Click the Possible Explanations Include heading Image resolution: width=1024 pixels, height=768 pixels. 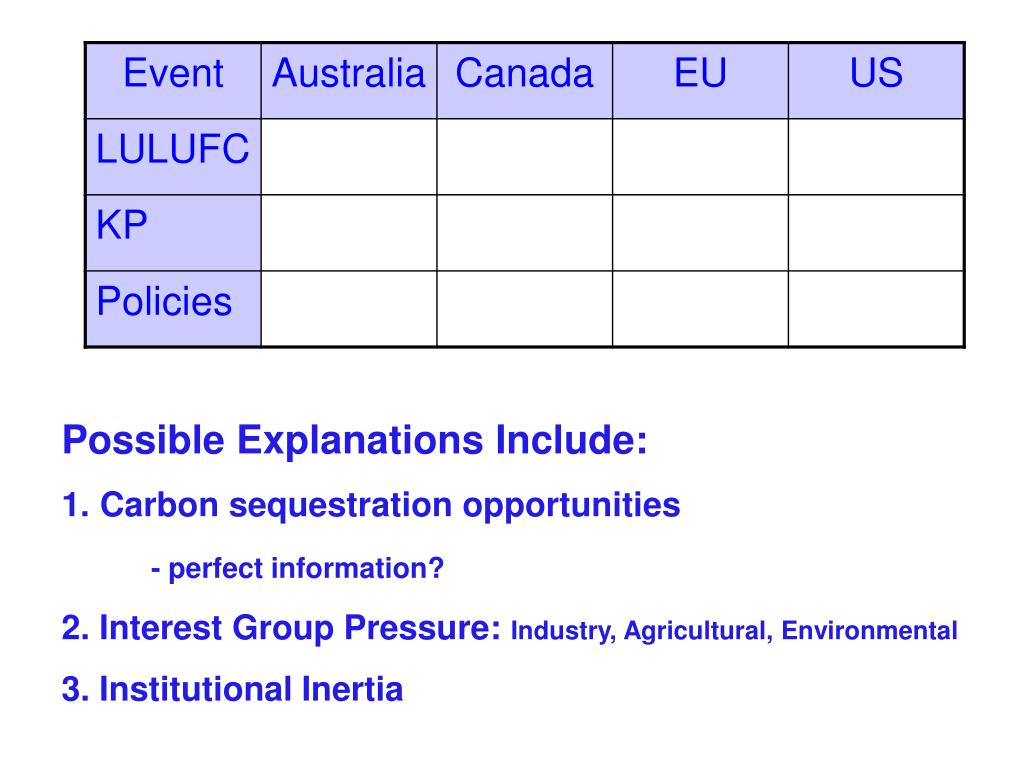355,441
